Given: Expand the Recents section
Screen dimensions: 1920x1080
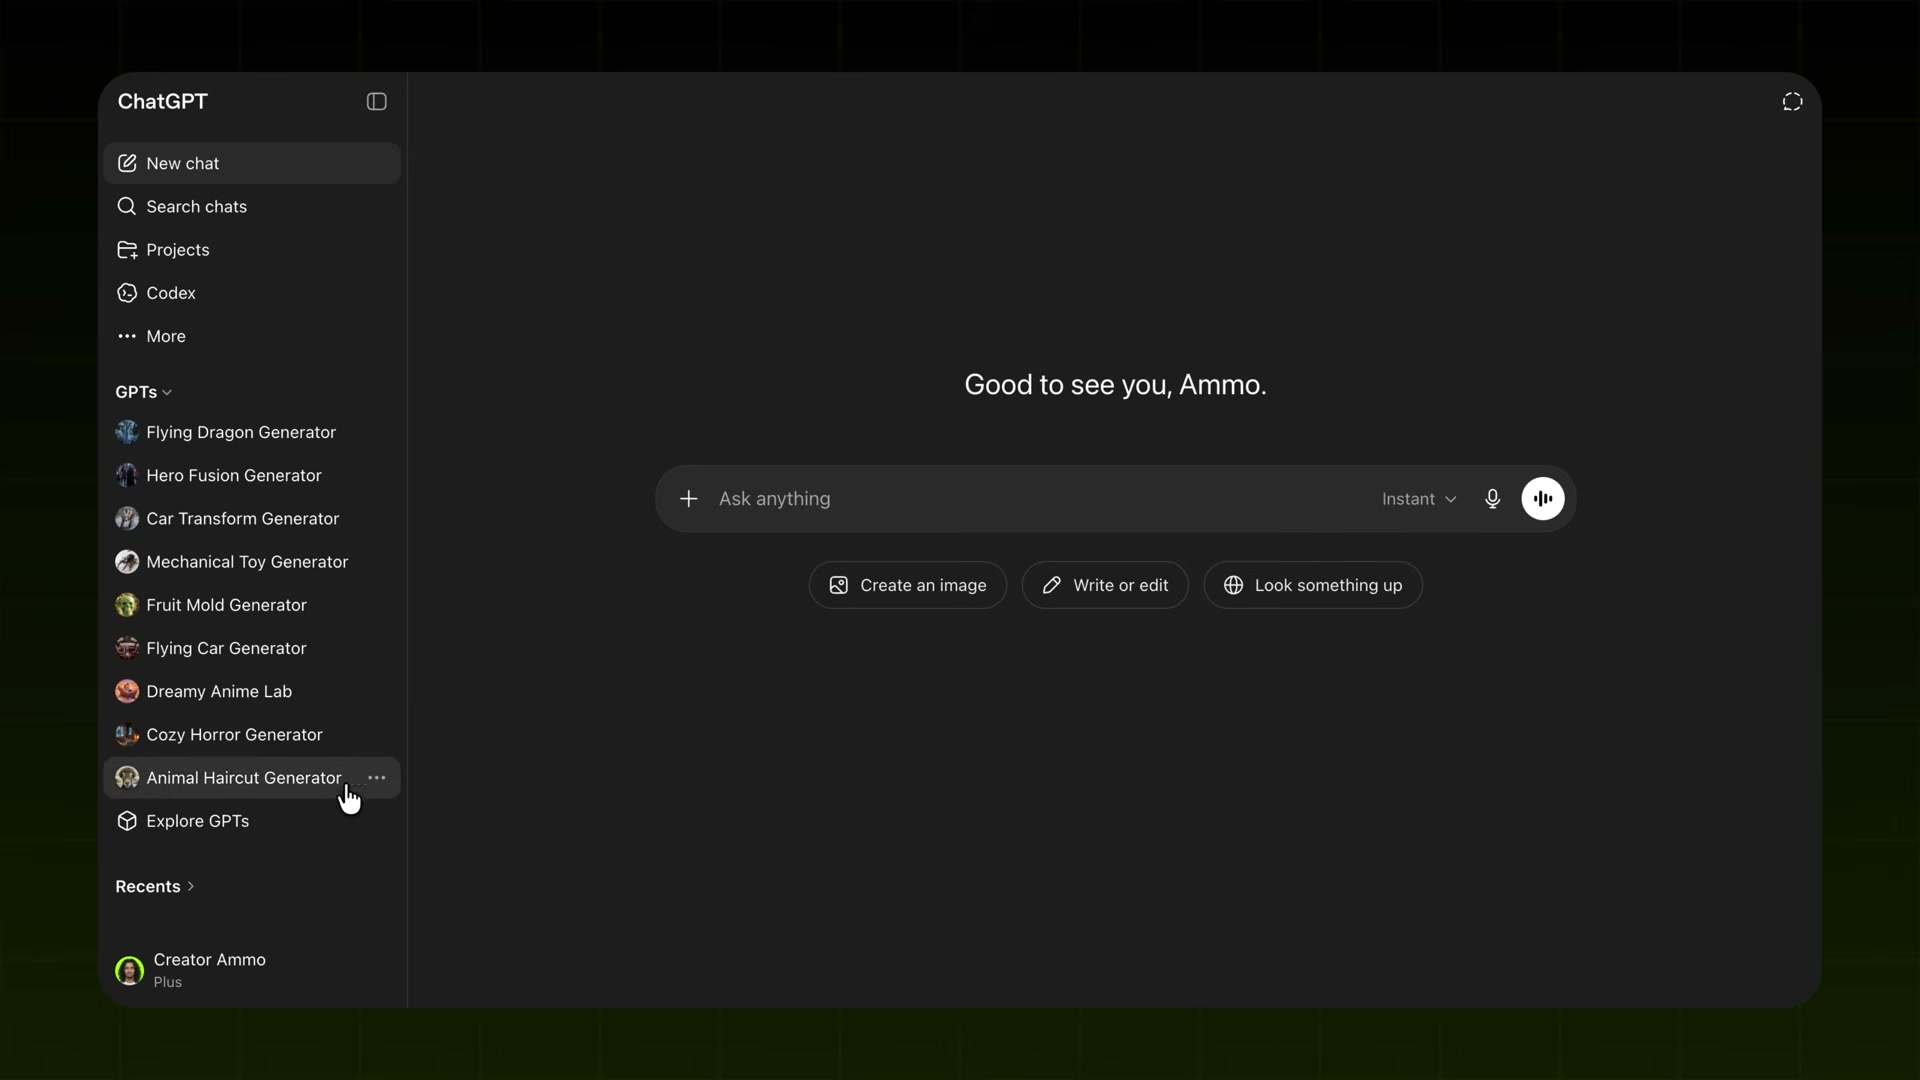Looking at the screenshot, I should click(155, 887).
